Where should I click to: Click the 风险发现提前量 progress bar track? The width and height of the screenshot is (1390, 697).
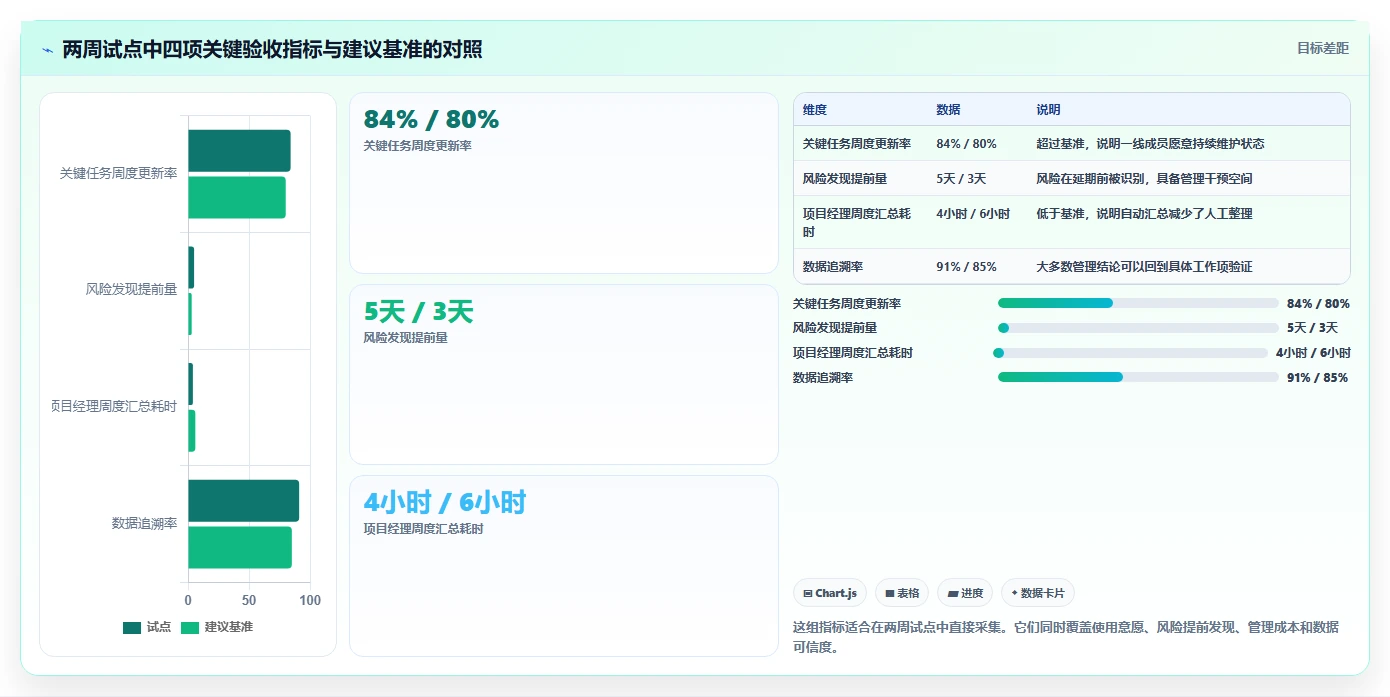[1138, 328]
